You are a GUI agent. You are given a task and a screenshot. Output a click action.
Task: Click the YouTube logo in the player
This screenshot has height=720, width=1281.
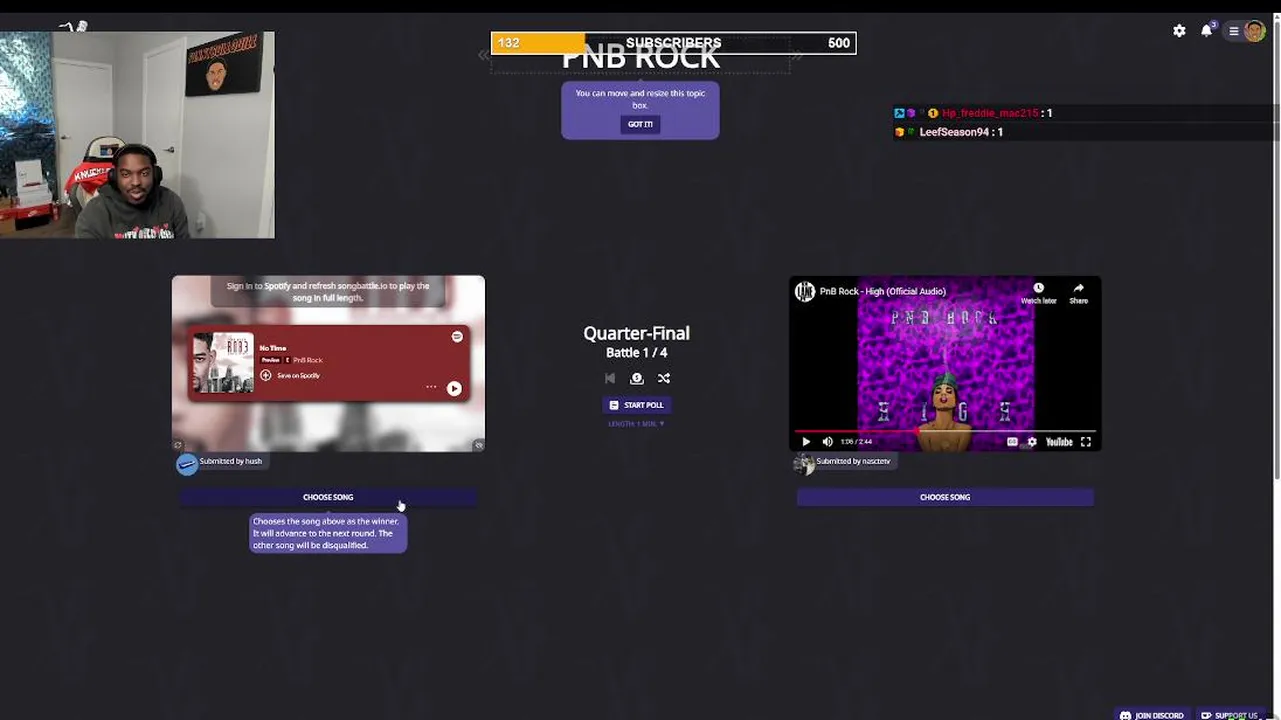(1059, 442)
